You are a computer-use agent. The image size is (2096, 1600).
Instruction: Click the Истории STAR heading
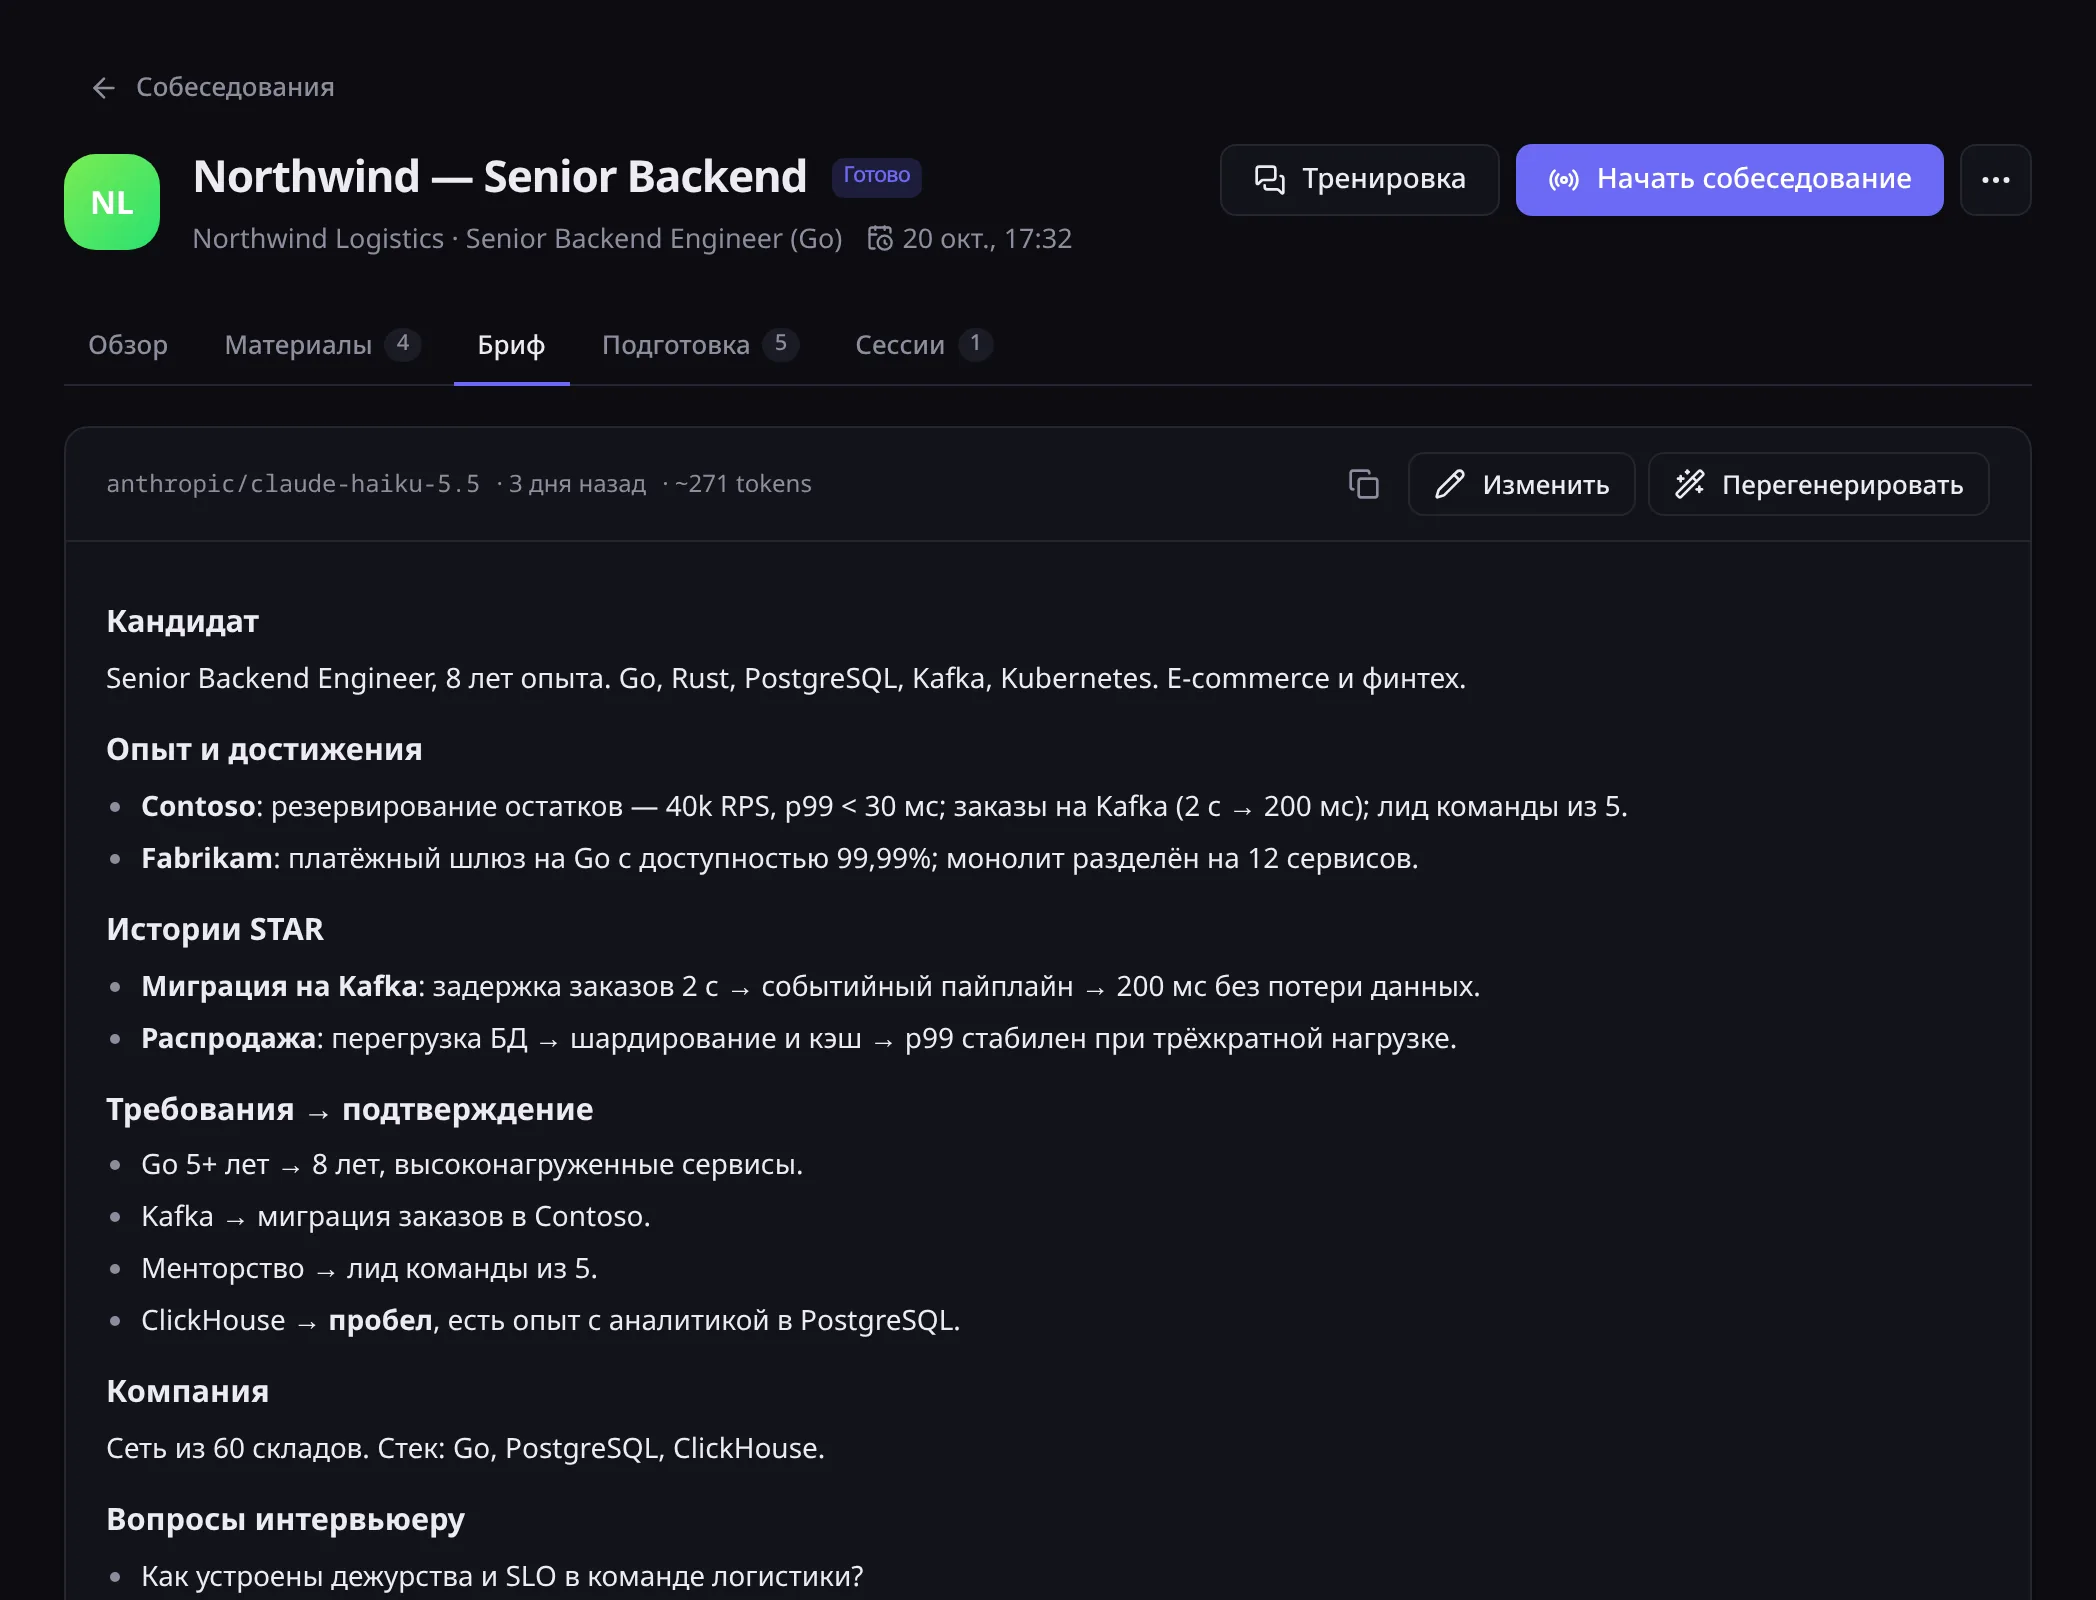tap(215, 930)
